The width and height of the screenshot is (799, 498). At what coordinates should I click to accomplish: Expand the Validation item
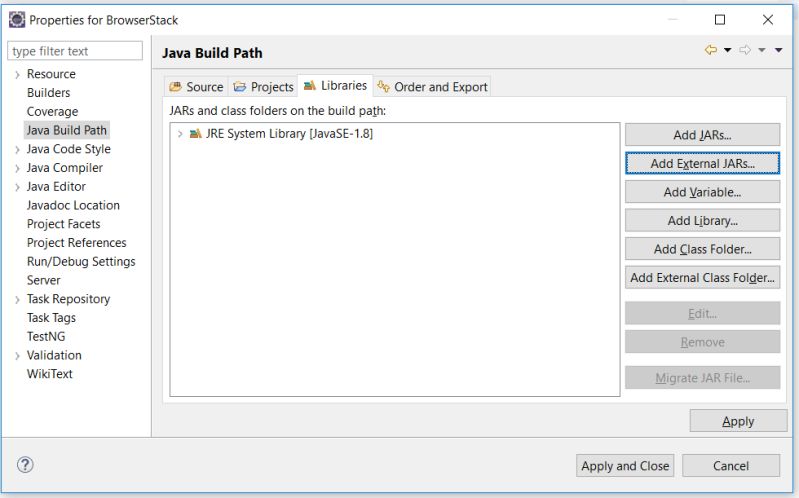pyautogui.click(x=17, y=356)
